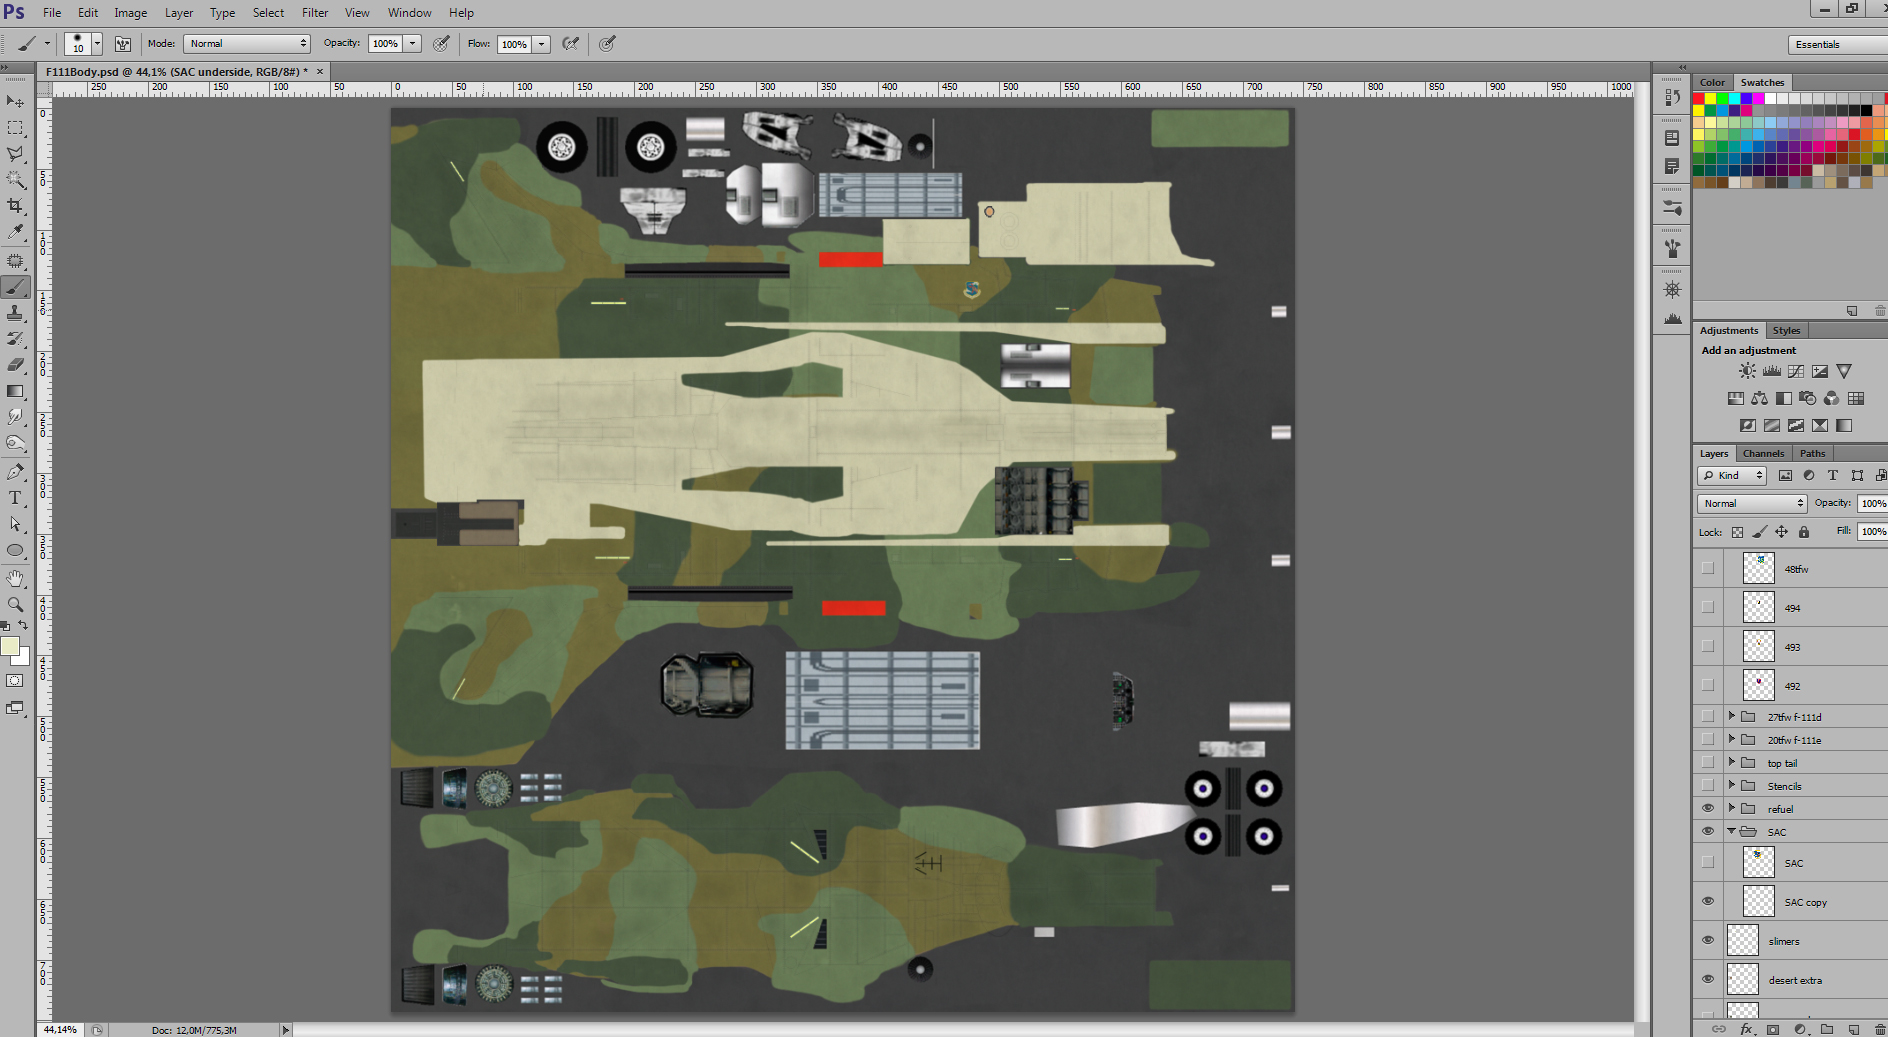Open the Filter menu

(x=315, y=13)
